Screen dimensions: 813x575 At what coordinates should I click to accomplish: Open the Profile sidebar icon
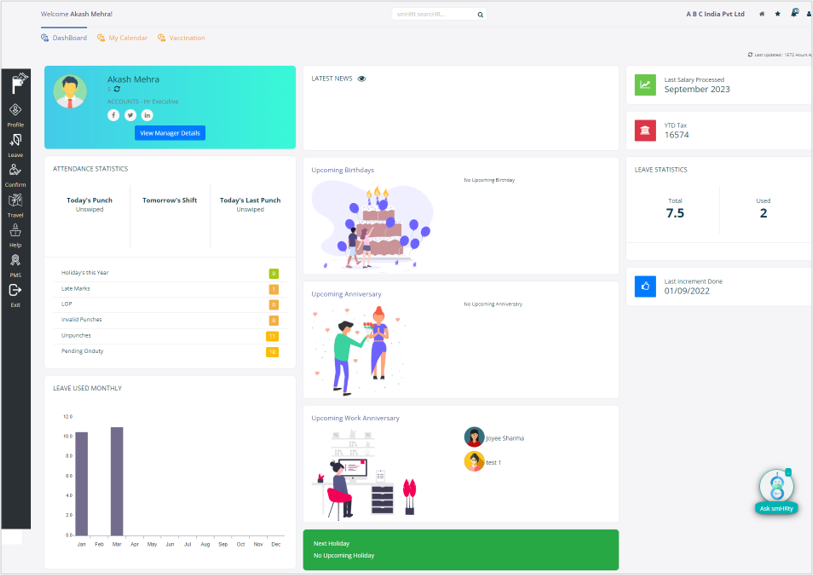point(15,111)
